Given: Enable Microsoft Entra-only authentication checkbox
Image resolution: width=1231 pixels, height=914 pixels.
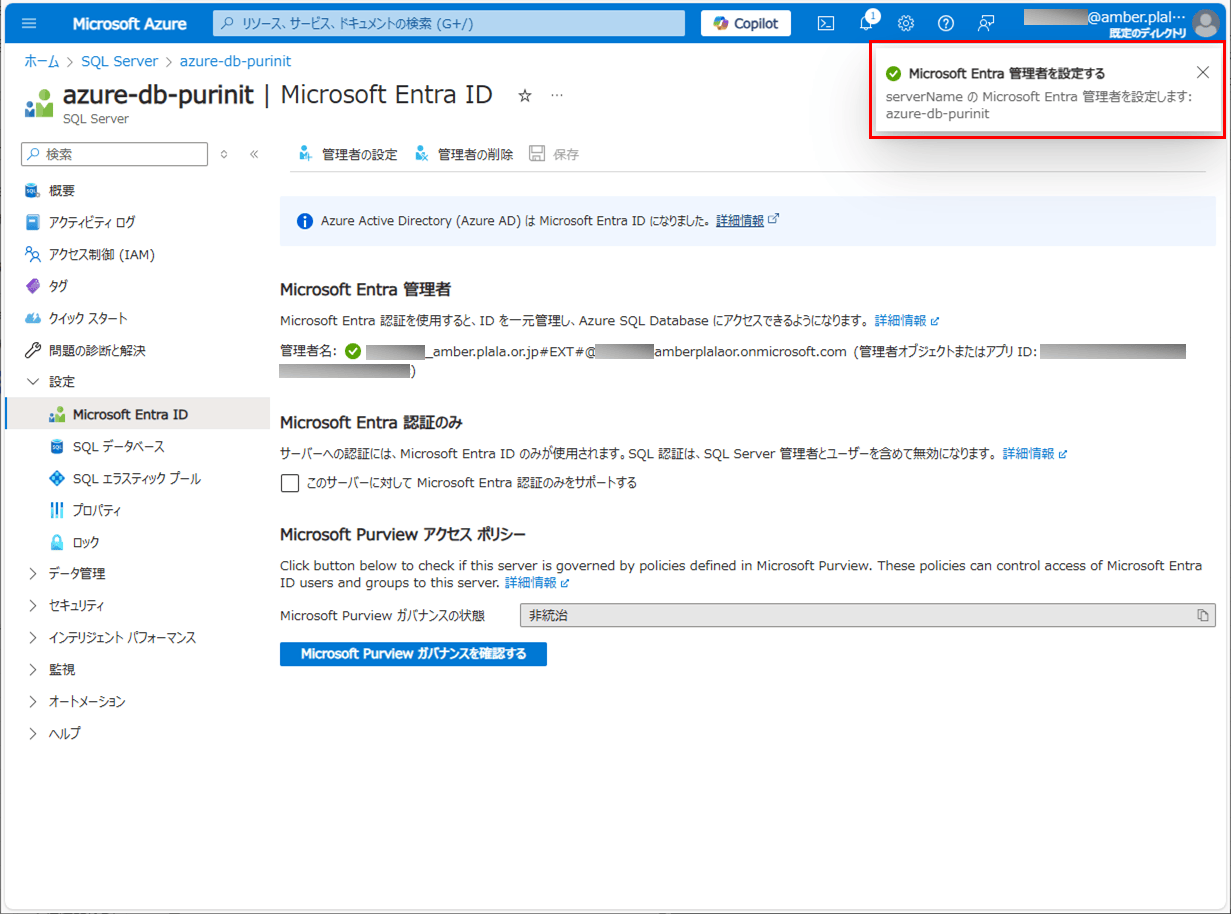Looking at the screenshot, I should tap(290, 483).
